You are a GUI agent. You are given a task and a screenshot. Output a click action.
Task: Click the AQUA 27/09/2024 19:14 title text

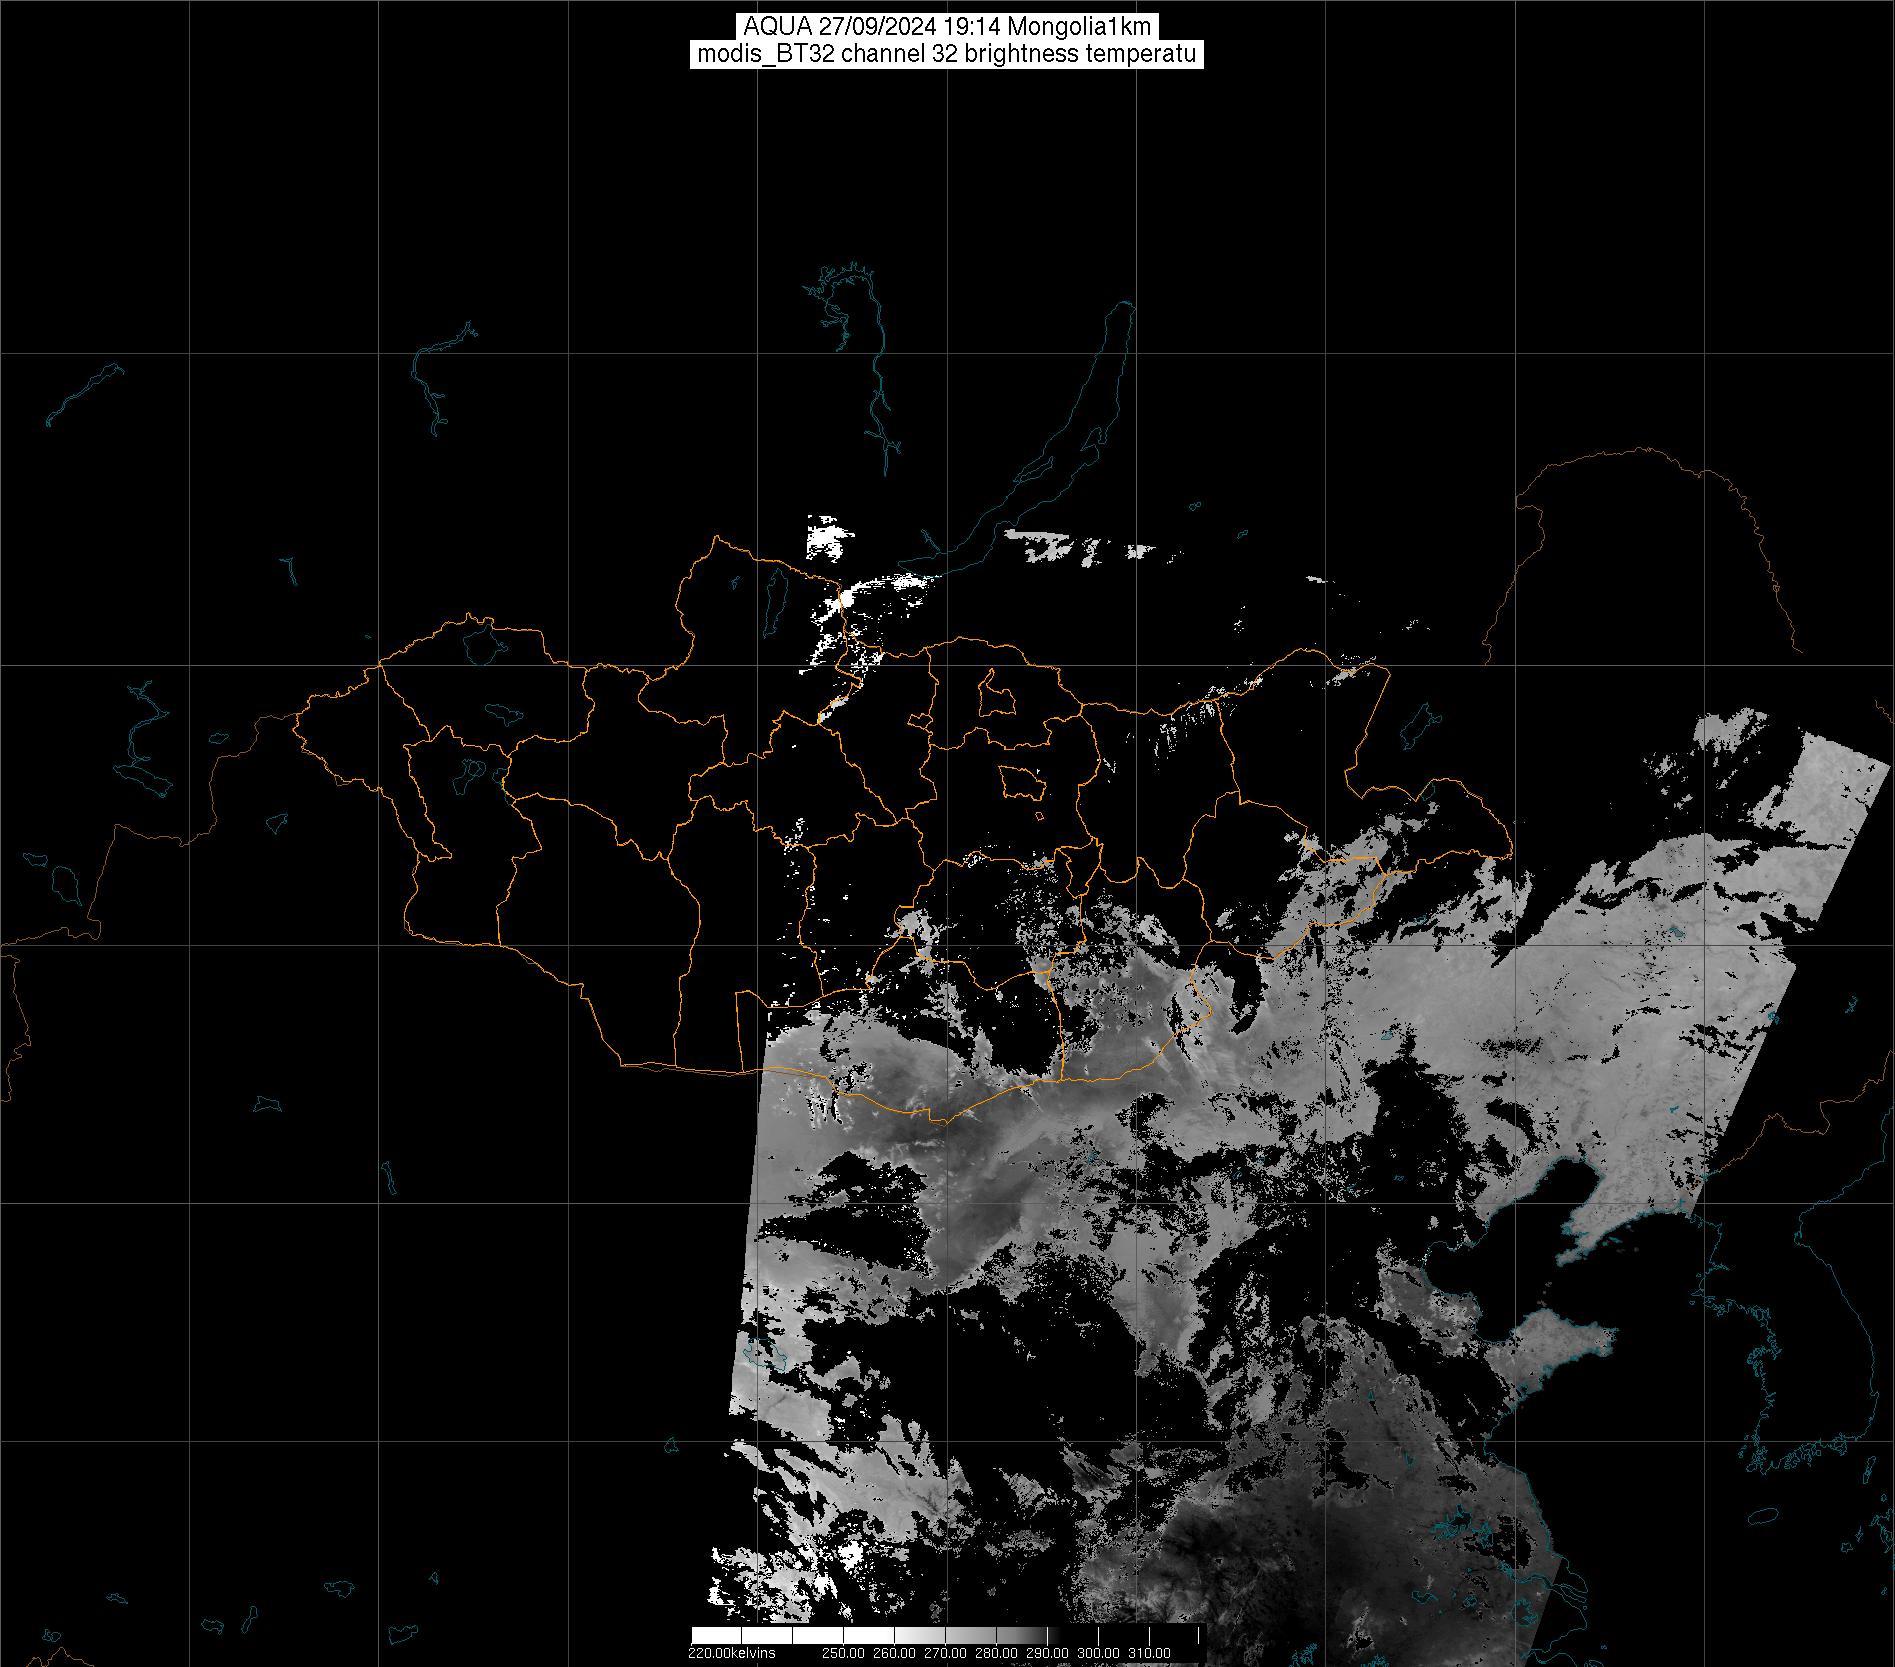[x=946, y=27]
